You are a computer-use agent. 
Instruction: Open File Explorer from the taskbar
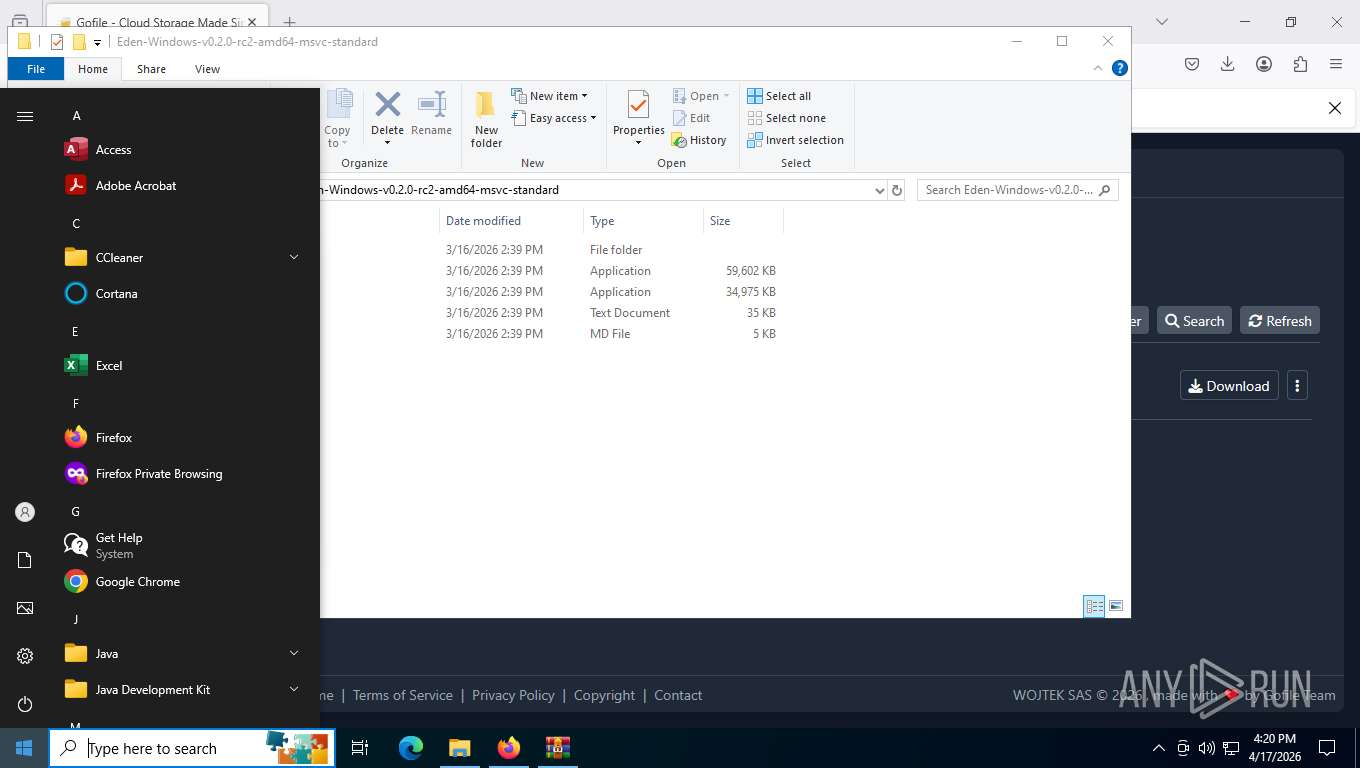click(x=459, y=748)
